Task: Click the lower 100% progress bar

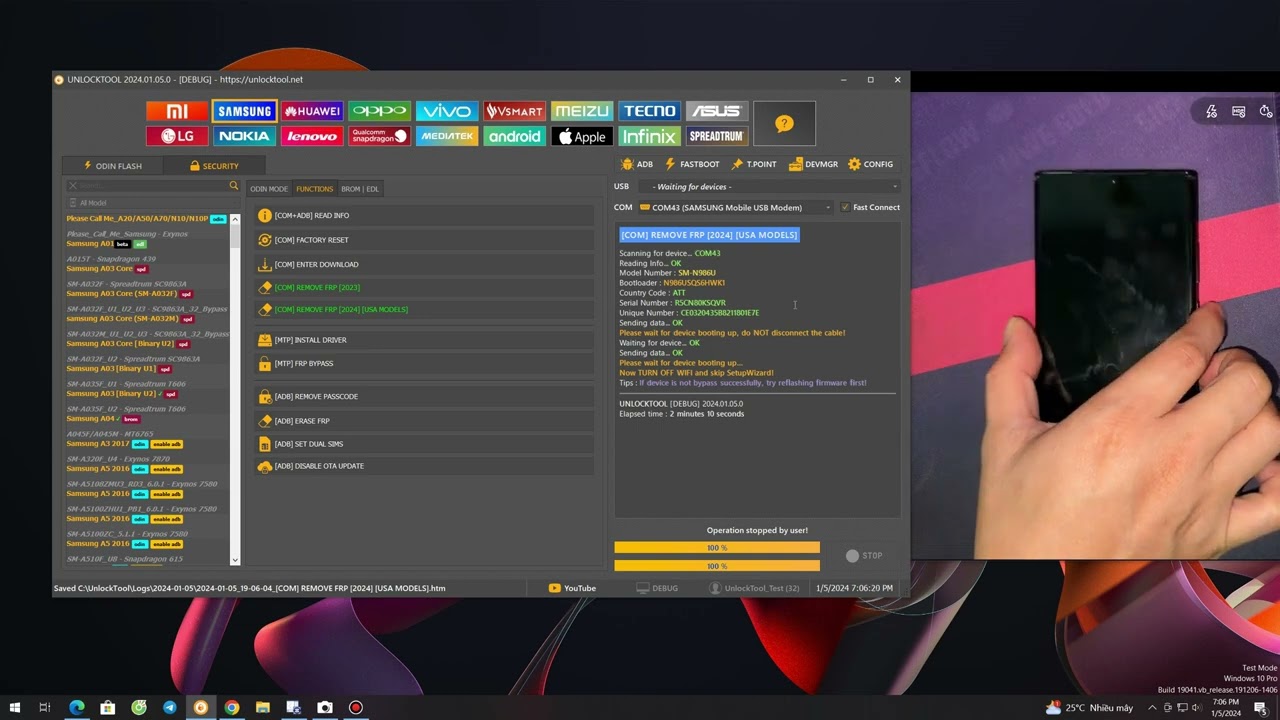Action: pyautogui.click(x=717, y=566)
